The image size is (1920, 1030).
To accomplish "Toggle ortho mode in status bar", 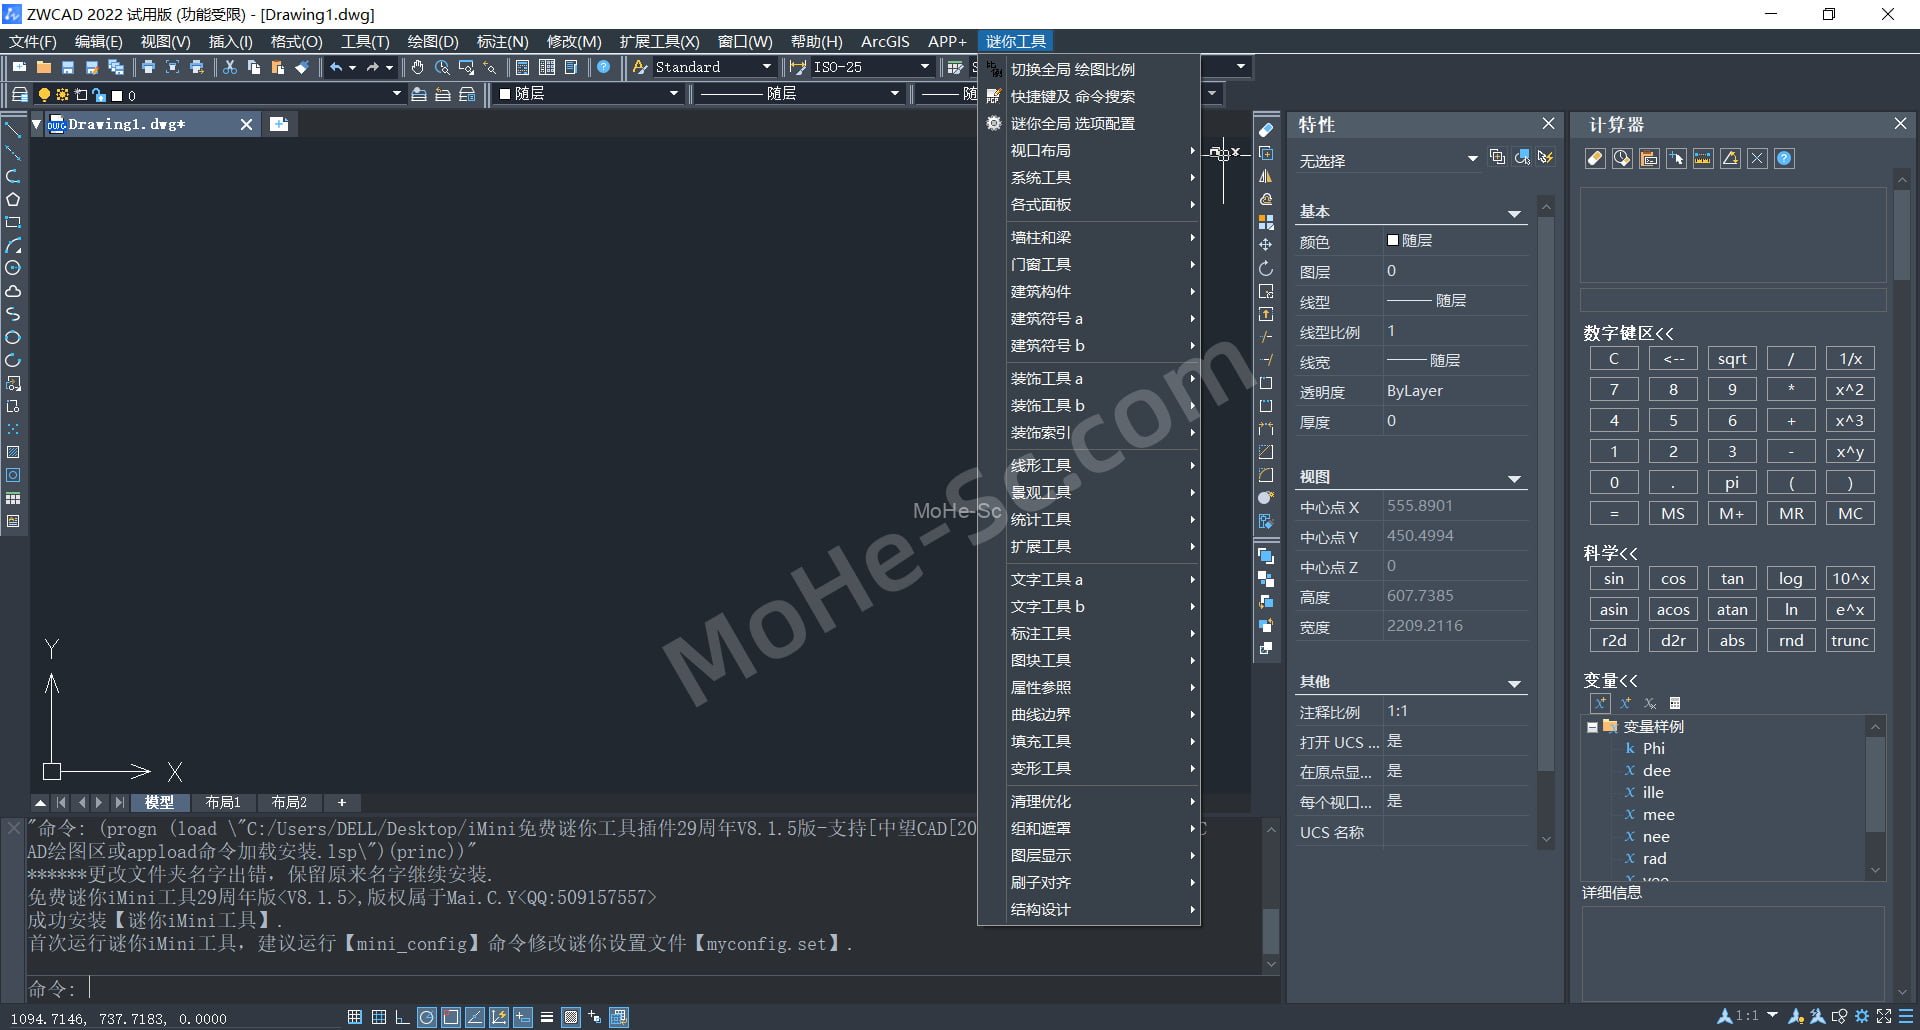I will [402, 1017].
